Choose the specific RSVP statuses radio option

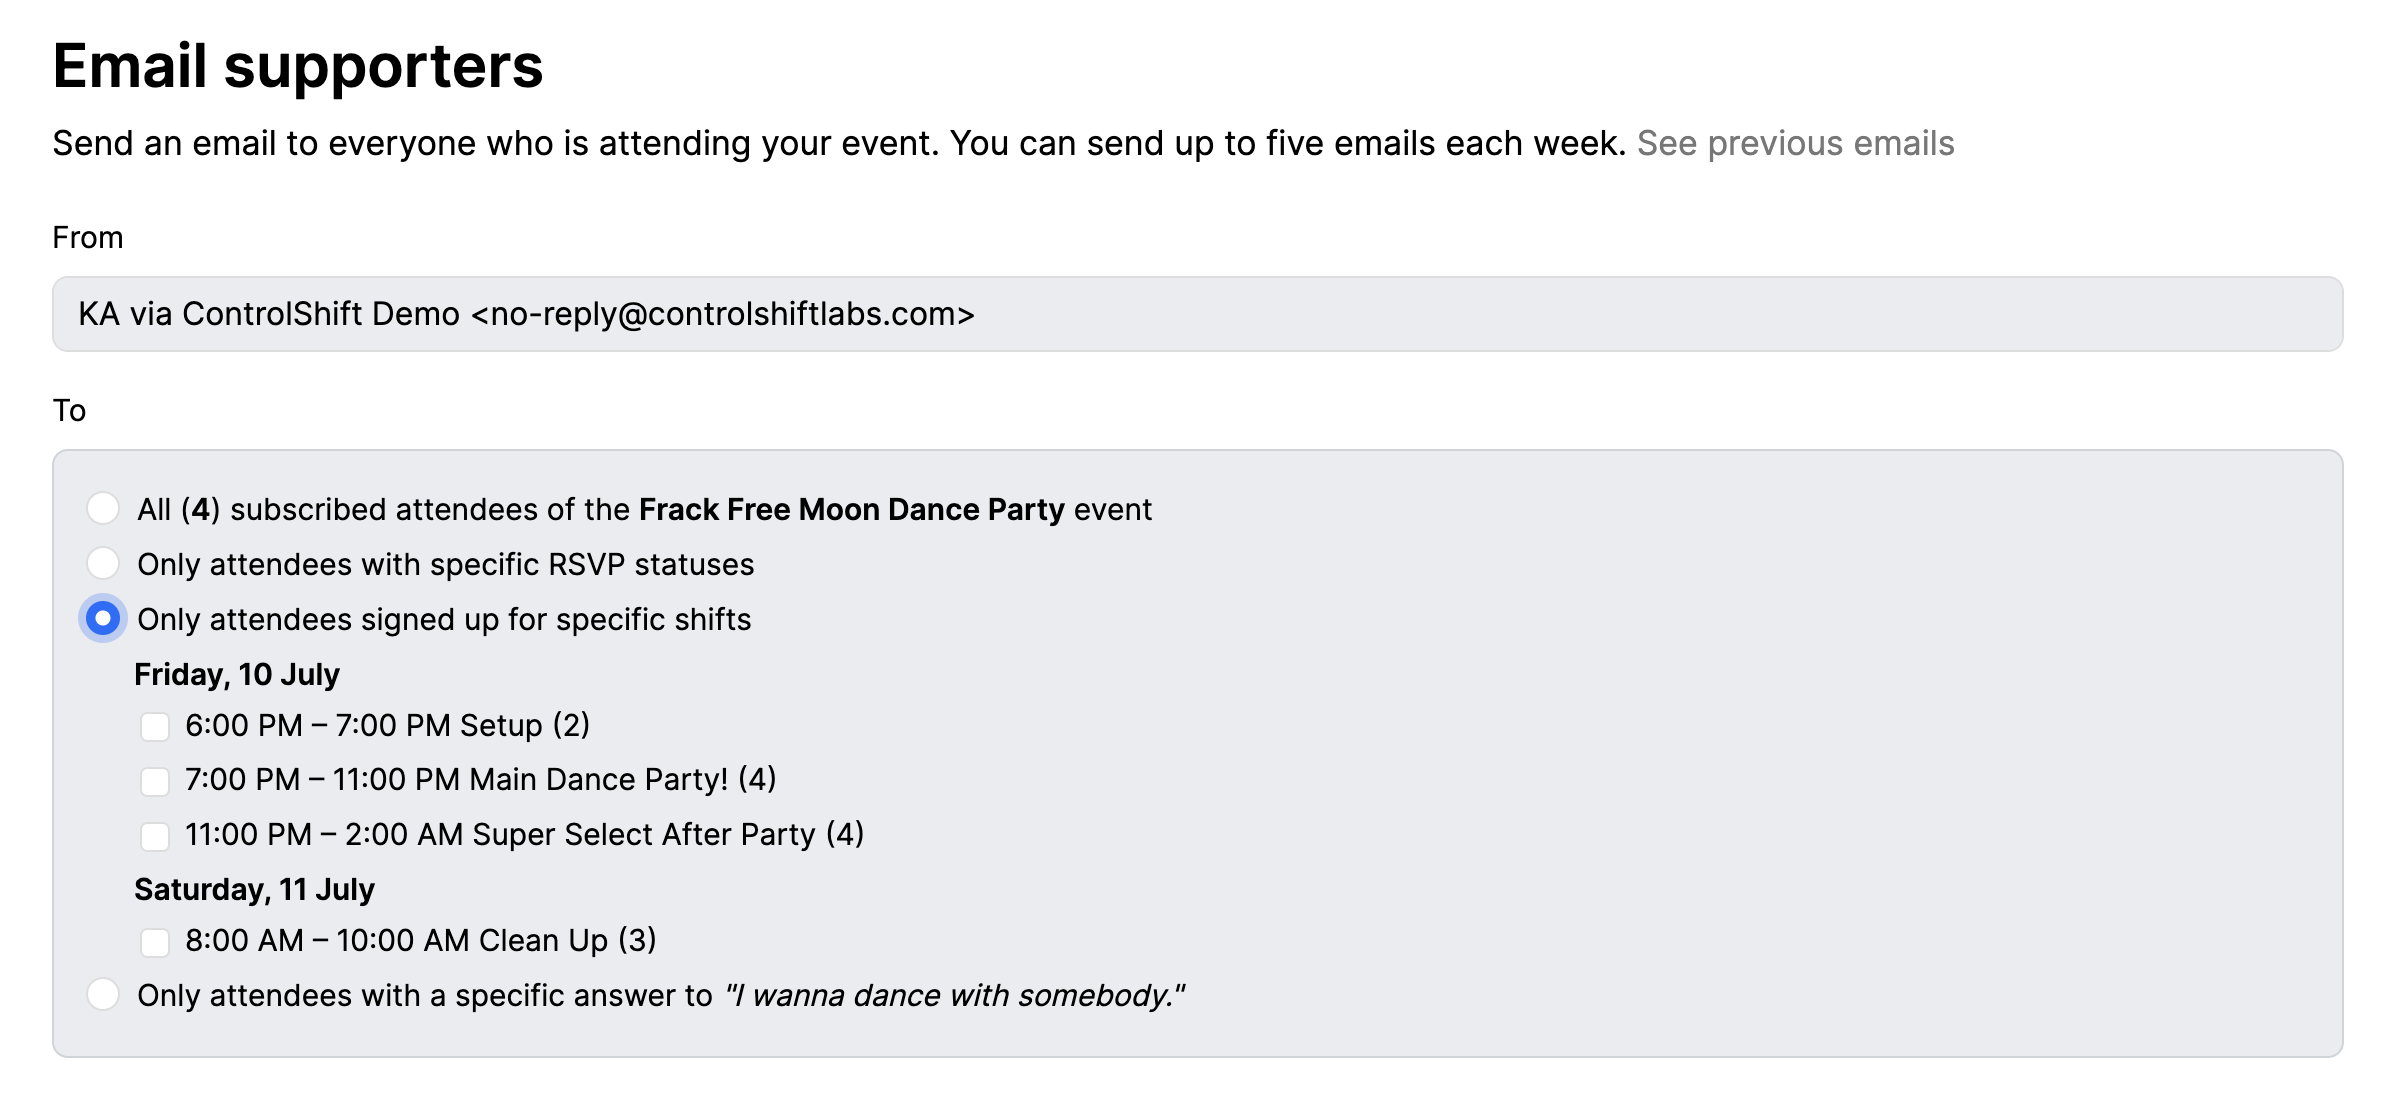click(103, 563)
